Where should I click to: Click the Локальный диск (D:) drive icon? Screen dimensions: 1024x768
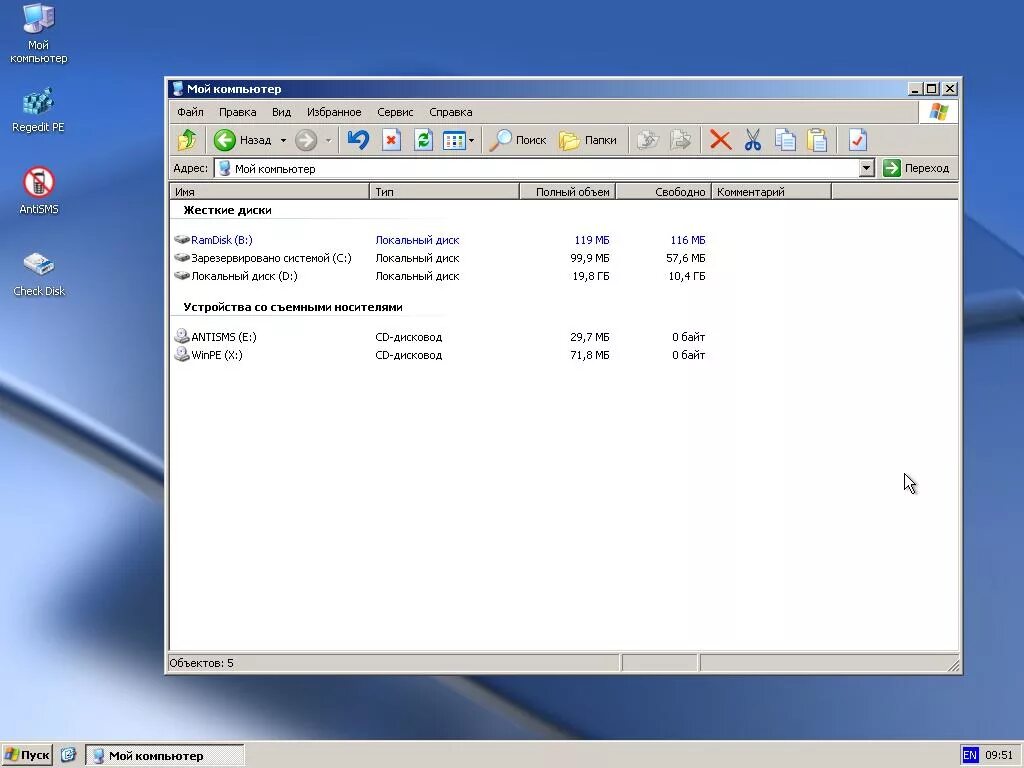click(x=182, y=276)
